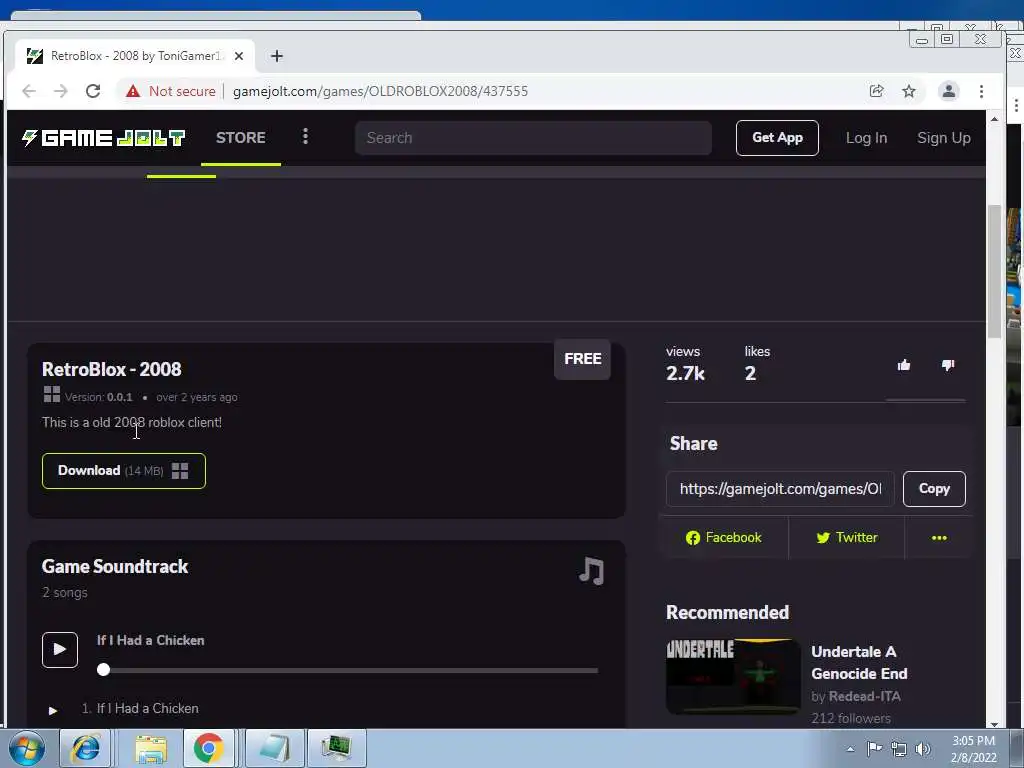Click the Download (14 MB) button

[124, 471]
